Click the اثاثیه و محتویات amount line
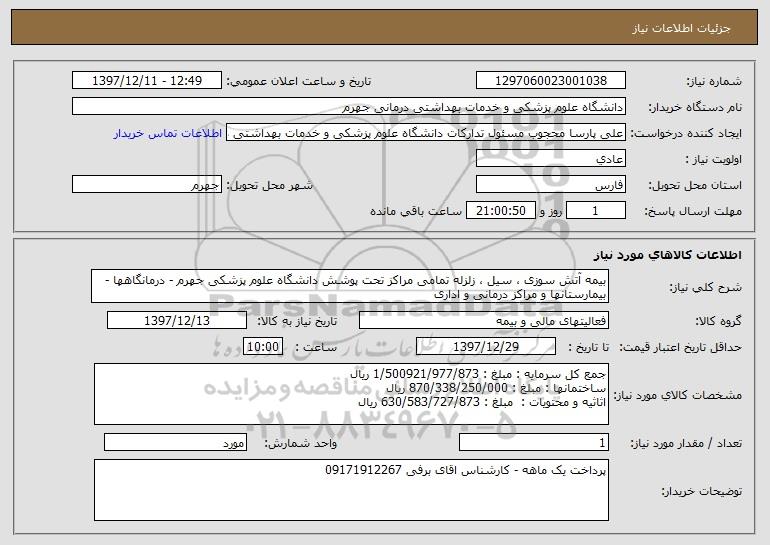 [x=483, y=402]
